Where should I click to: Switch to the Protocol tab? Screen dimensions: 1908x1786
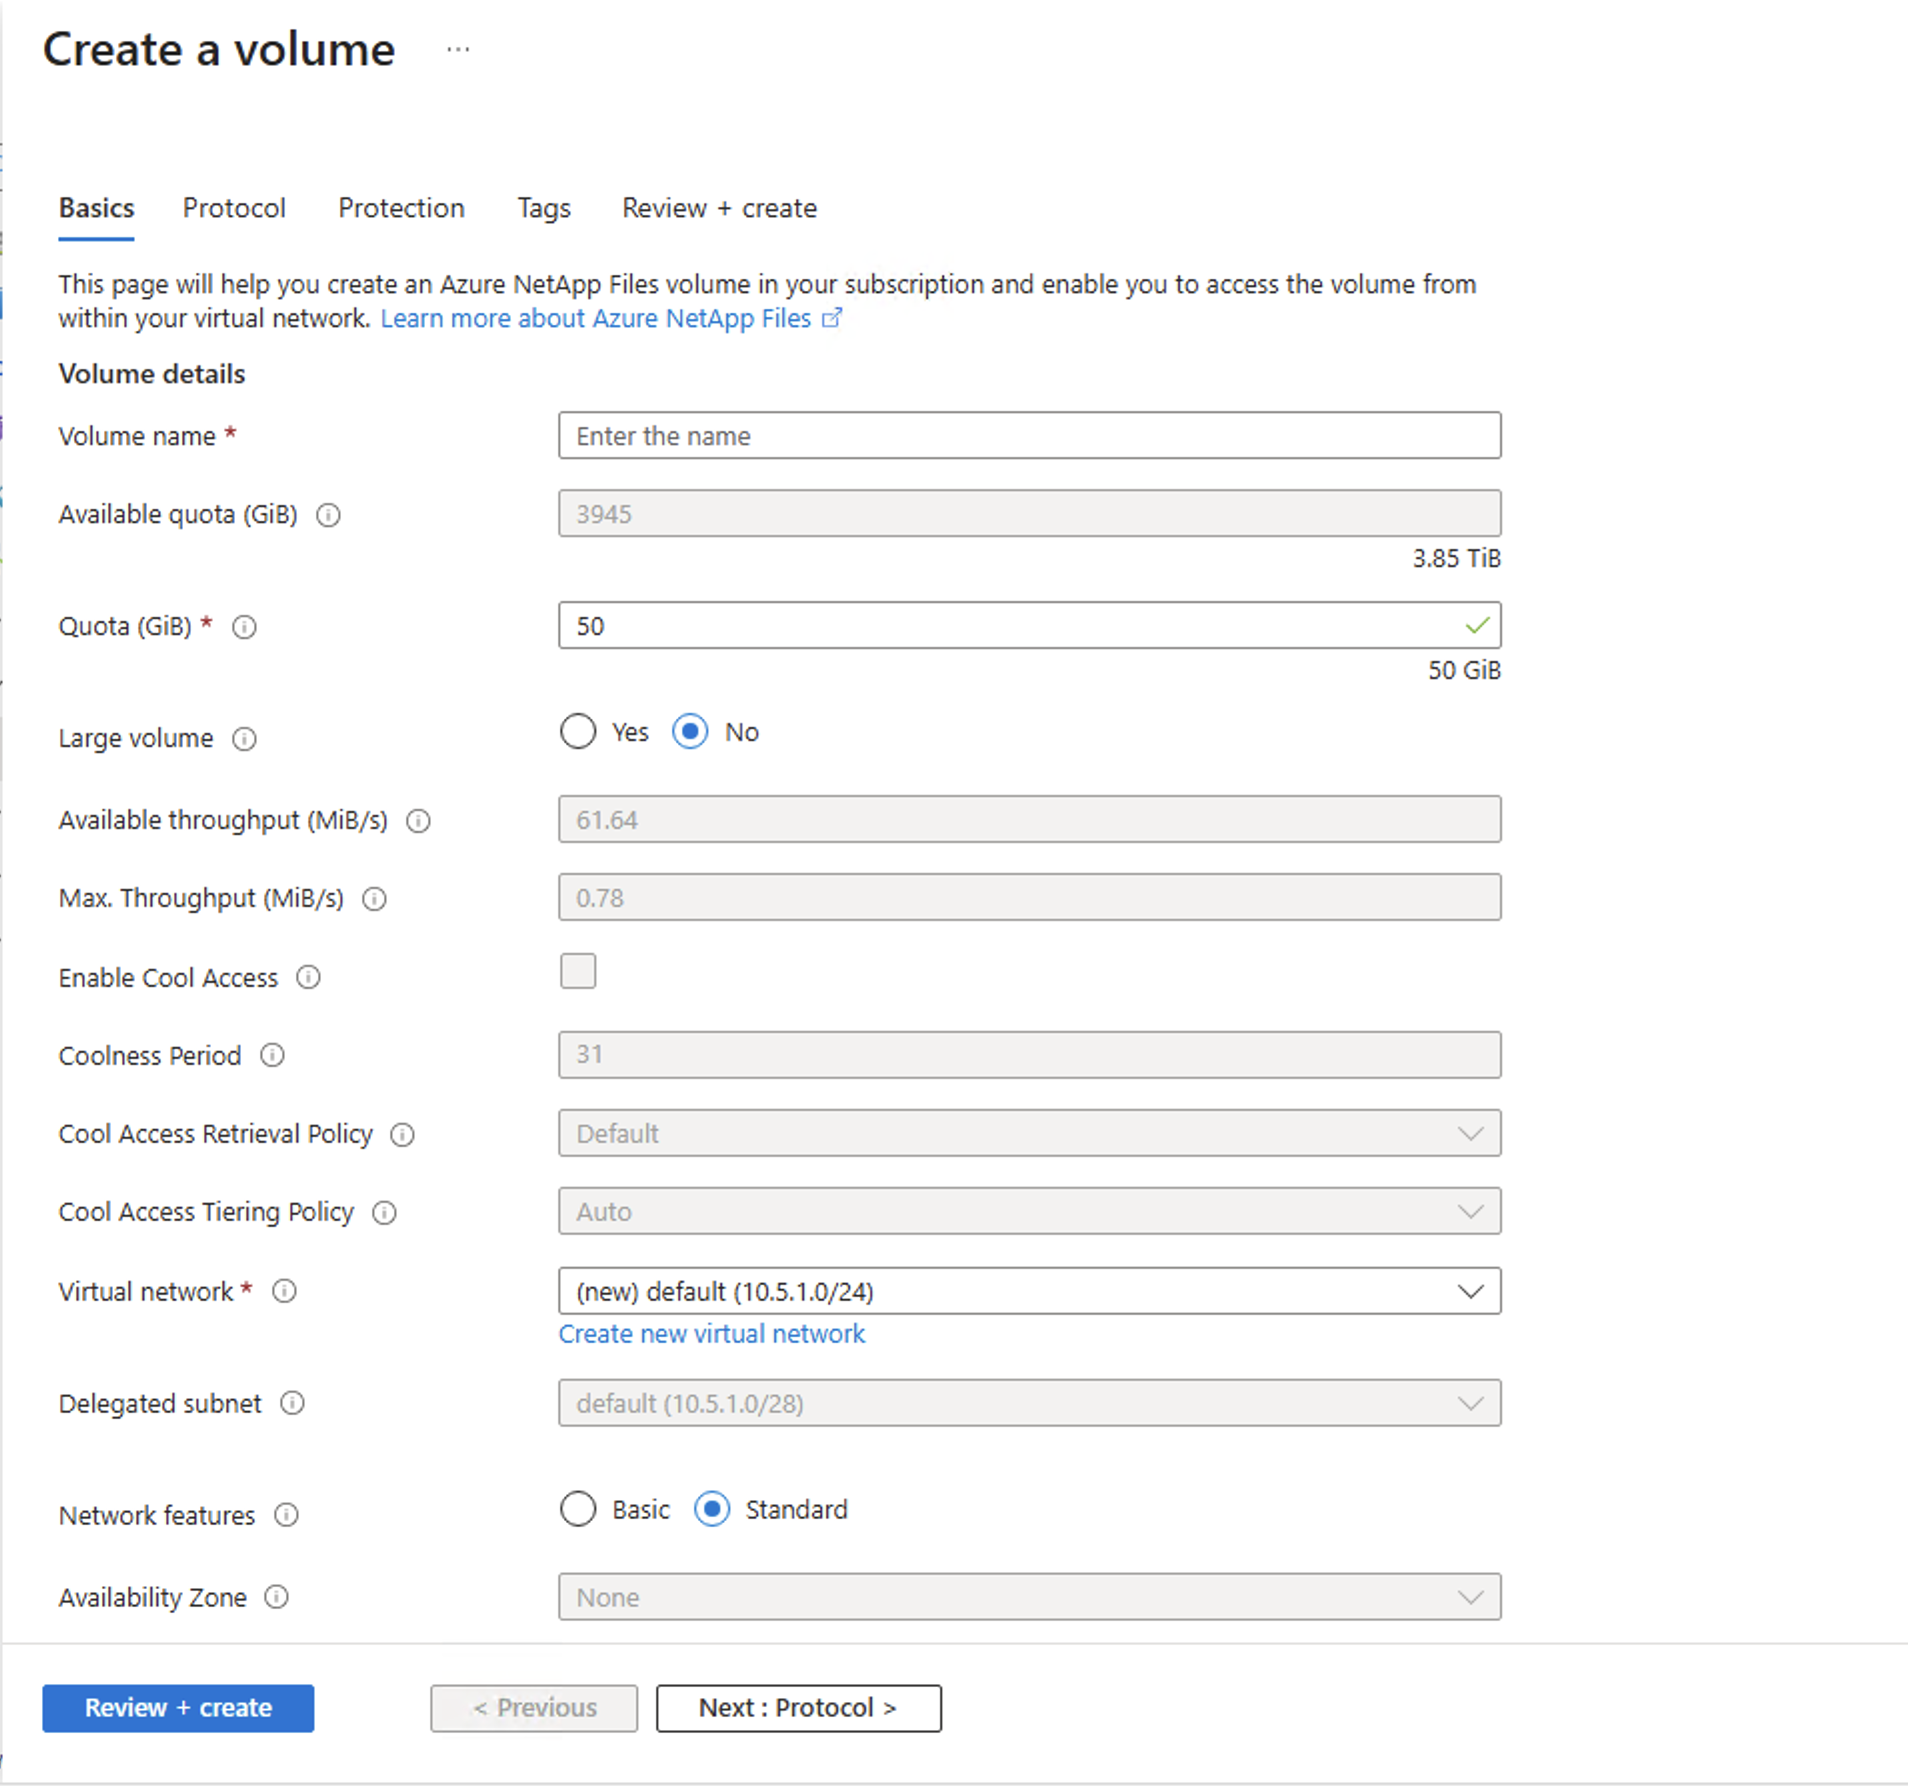[x=234, y=208]
